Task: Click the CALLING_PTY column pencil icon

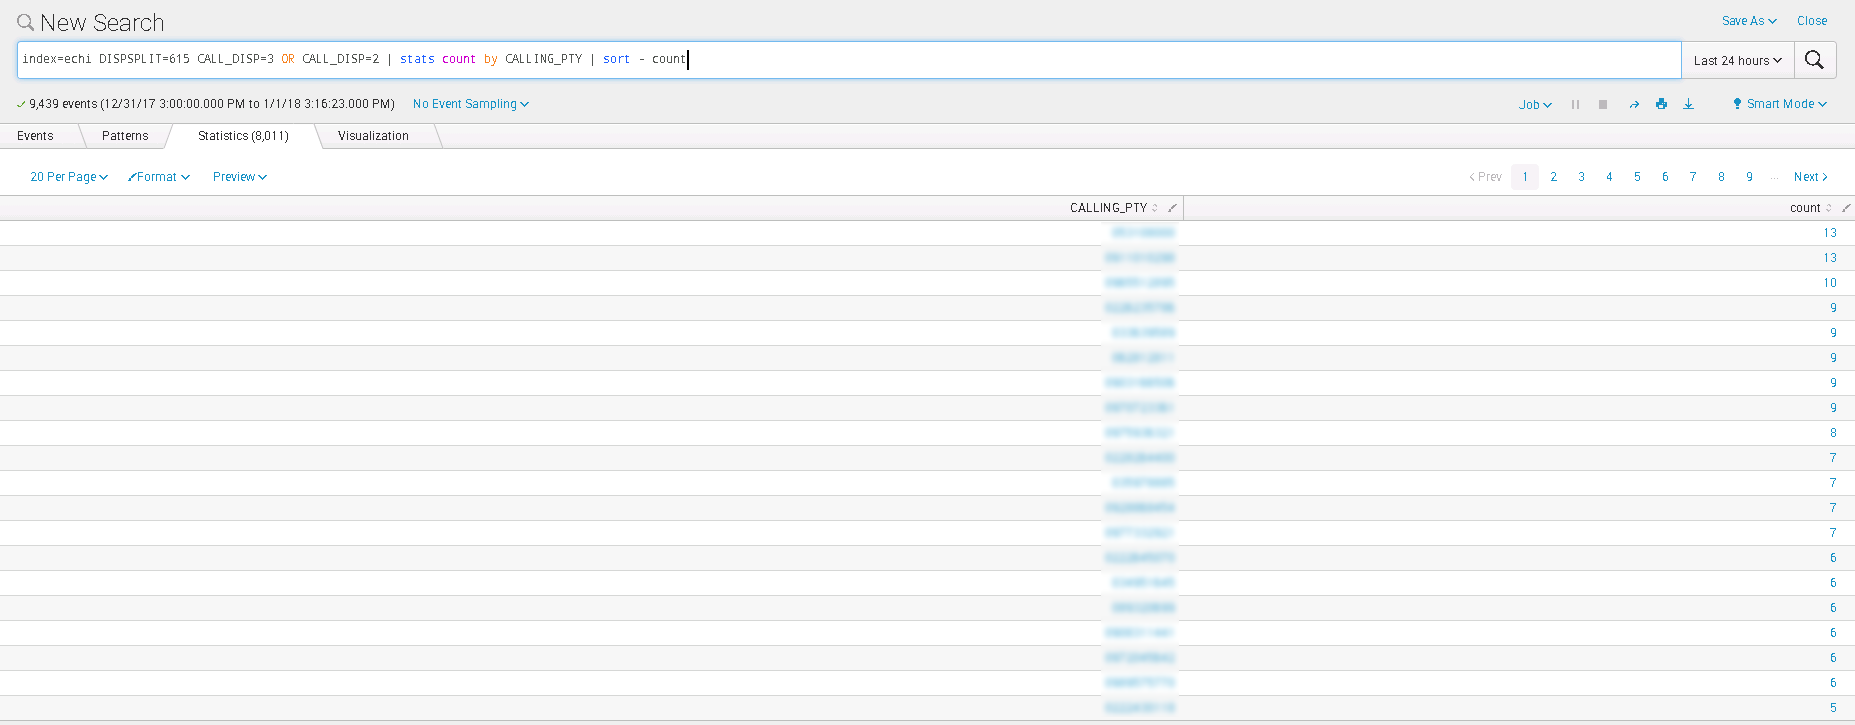Action: (x=1172, y=208)
